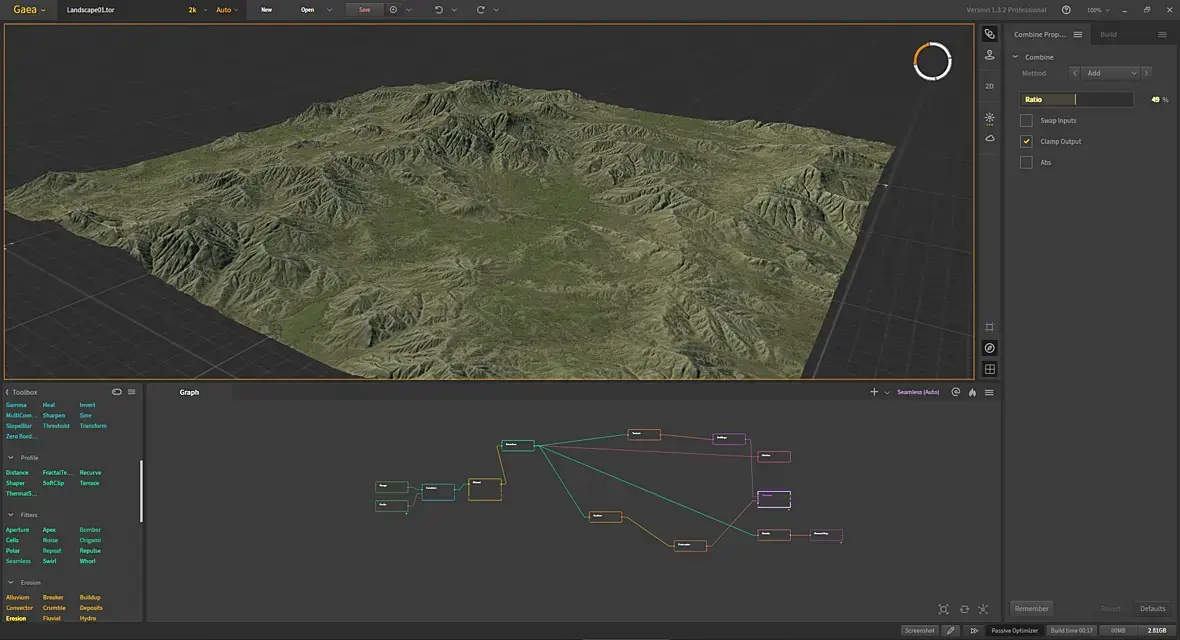Click the Redo arrow icon

click(x=480, y=10)
